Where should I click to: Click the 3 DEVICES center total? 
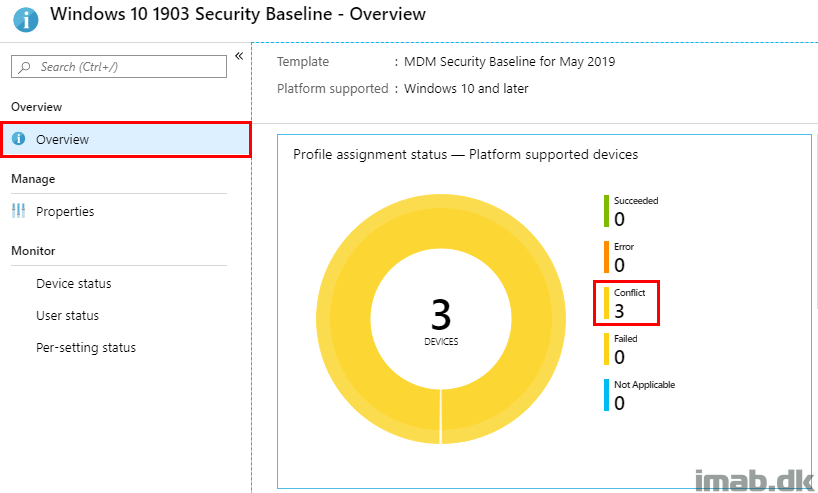(x=441, y=321)
